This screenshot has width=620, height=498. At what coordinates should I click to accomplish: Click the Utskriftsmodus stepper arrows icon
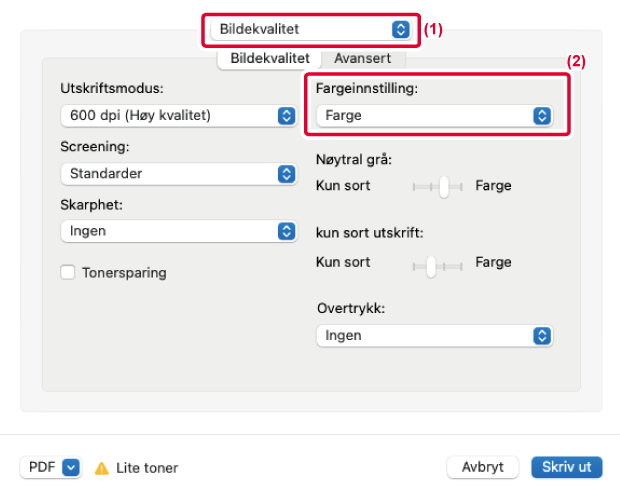click(x=287, y=116)
